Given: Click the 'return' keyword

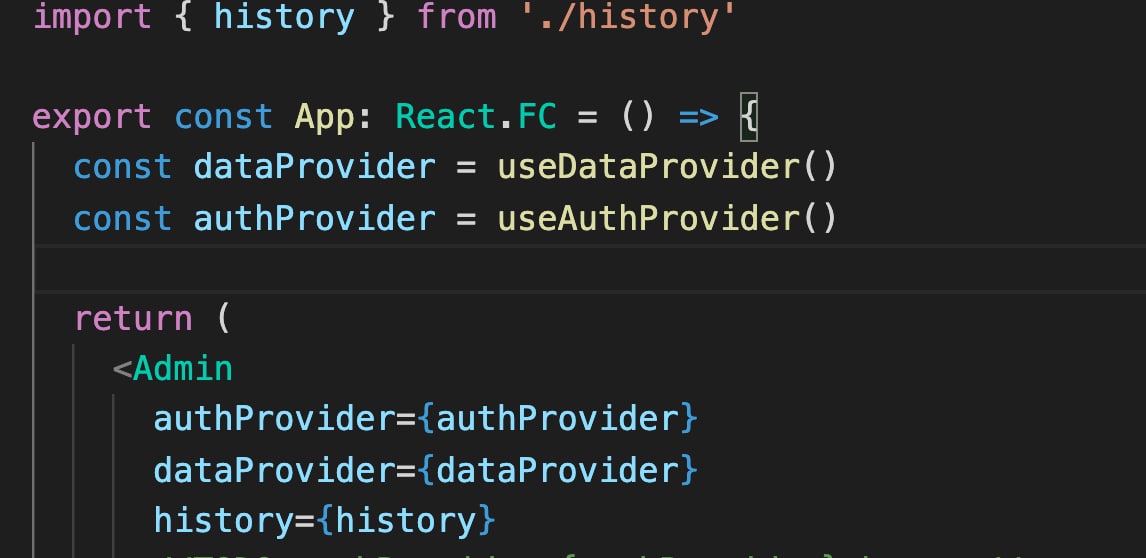Looking at the screenshot, I should click(133, 319).
